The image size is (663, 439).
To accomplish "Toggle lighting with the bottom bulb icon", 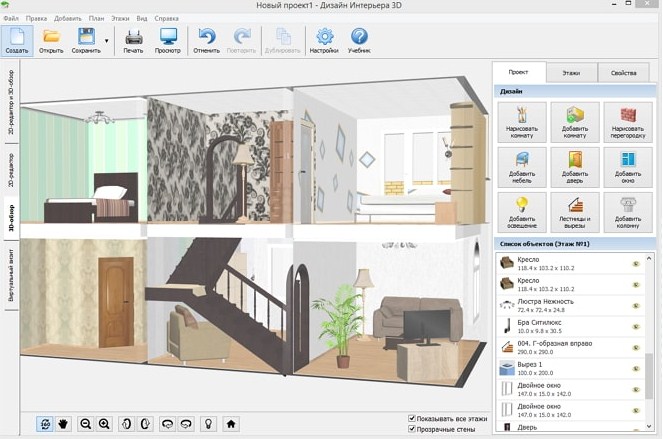I will click(x=208, y=423).
